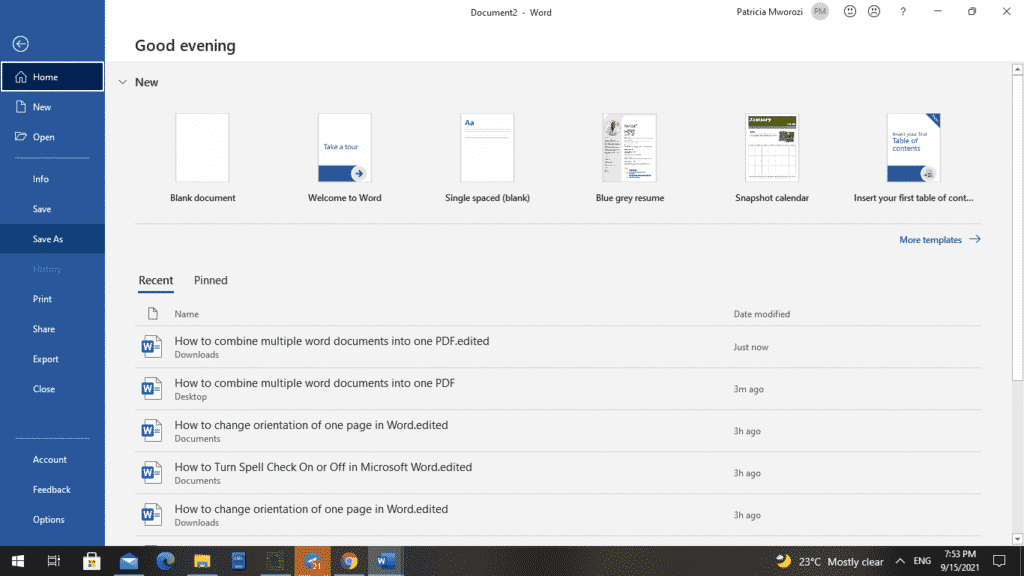The width and height of the screenshot is (1024, 576).
Task: Click the PM account avatar
Action: (x=819, y=12)
